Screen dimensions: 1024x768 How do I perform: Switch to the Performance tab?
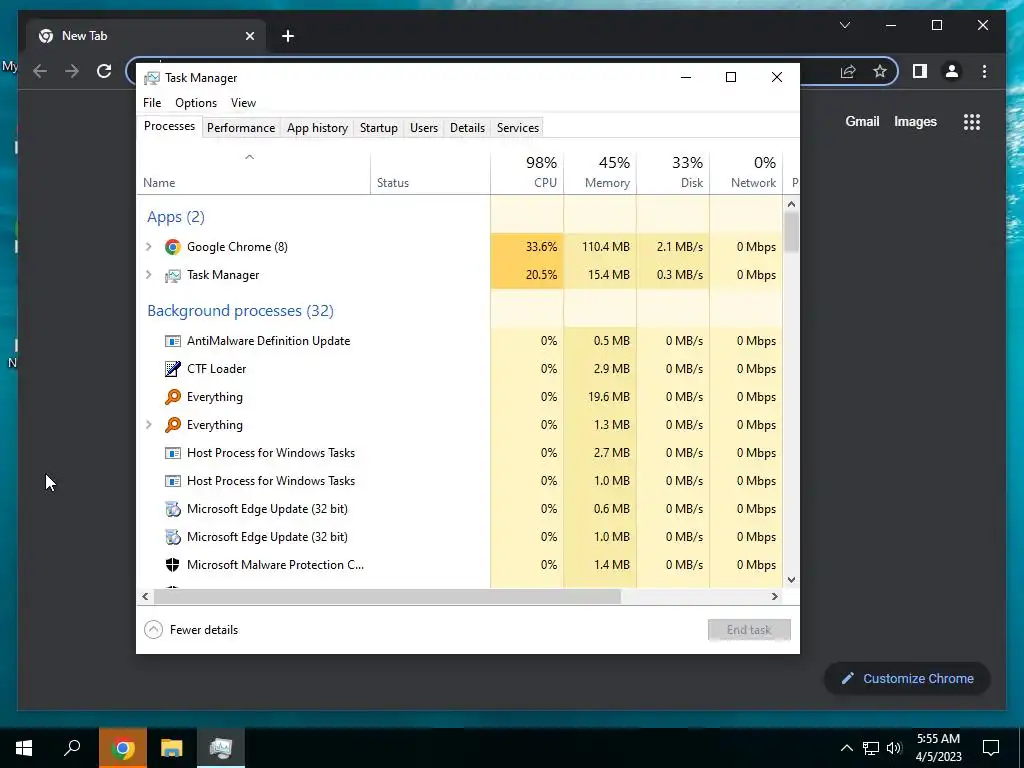point(241,128)
